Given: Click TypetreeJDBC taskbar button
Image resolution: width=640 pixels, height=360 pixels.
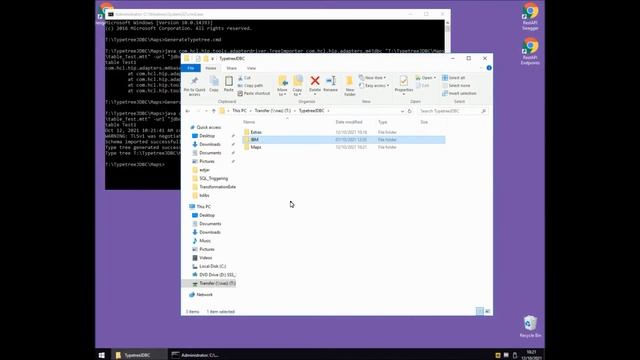Looking at the screenshot, I should 139,355.
